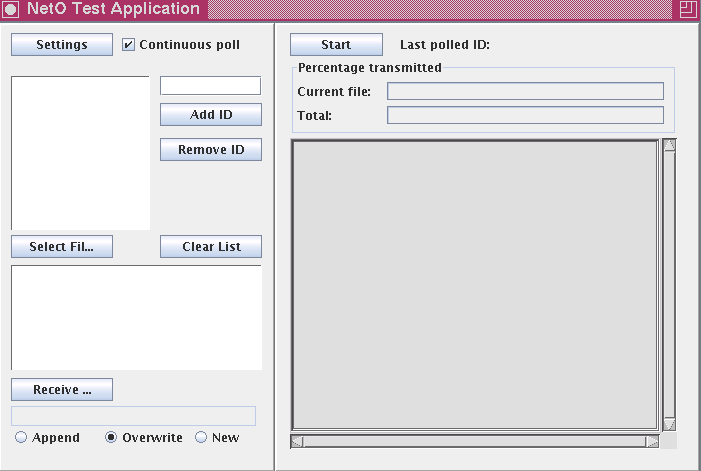Screen dimensions: 701x471
Task: Choose the Overwrite radio option
Action: pos(111,437)
